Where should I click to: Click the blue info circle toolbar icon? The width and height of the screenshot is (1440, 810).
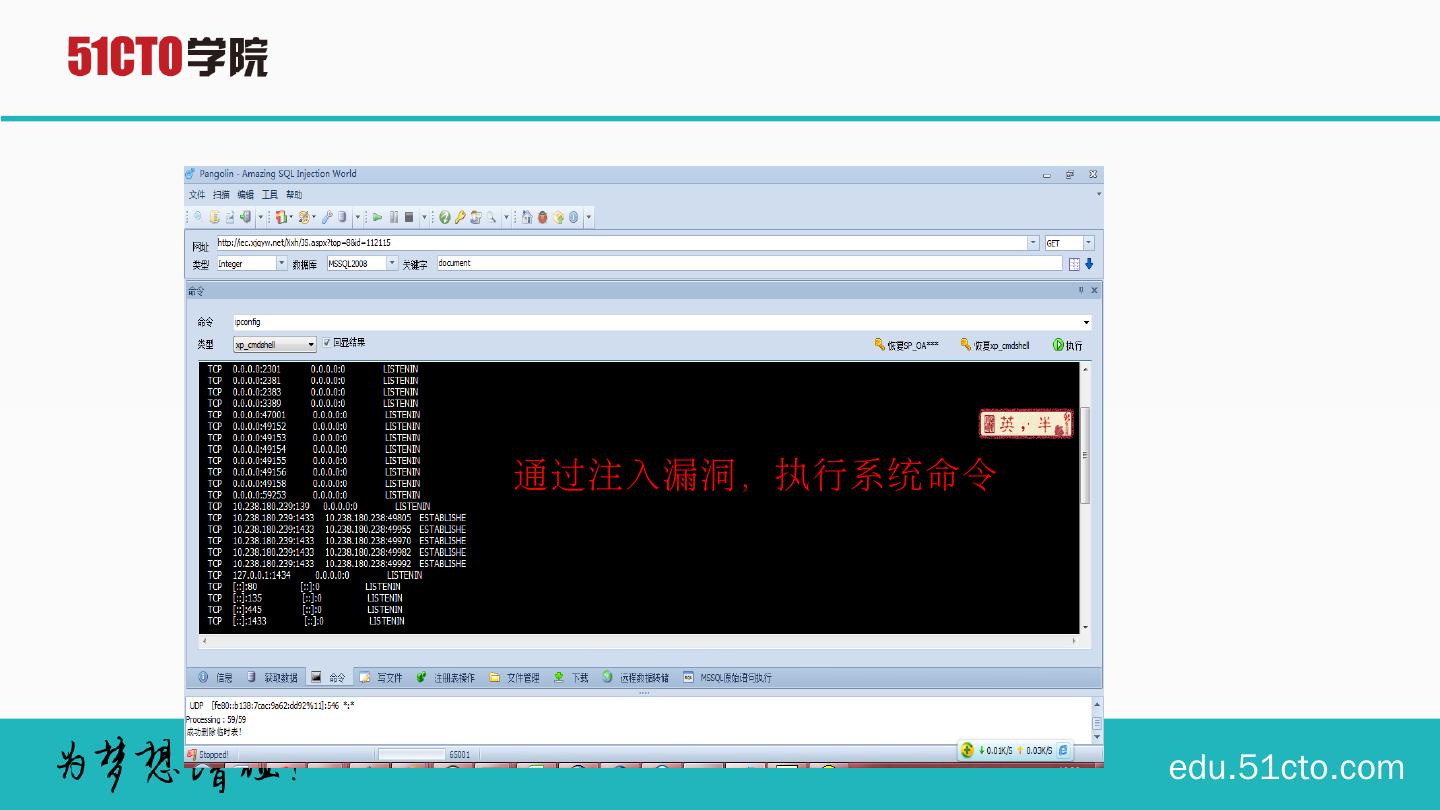point(574,217)
